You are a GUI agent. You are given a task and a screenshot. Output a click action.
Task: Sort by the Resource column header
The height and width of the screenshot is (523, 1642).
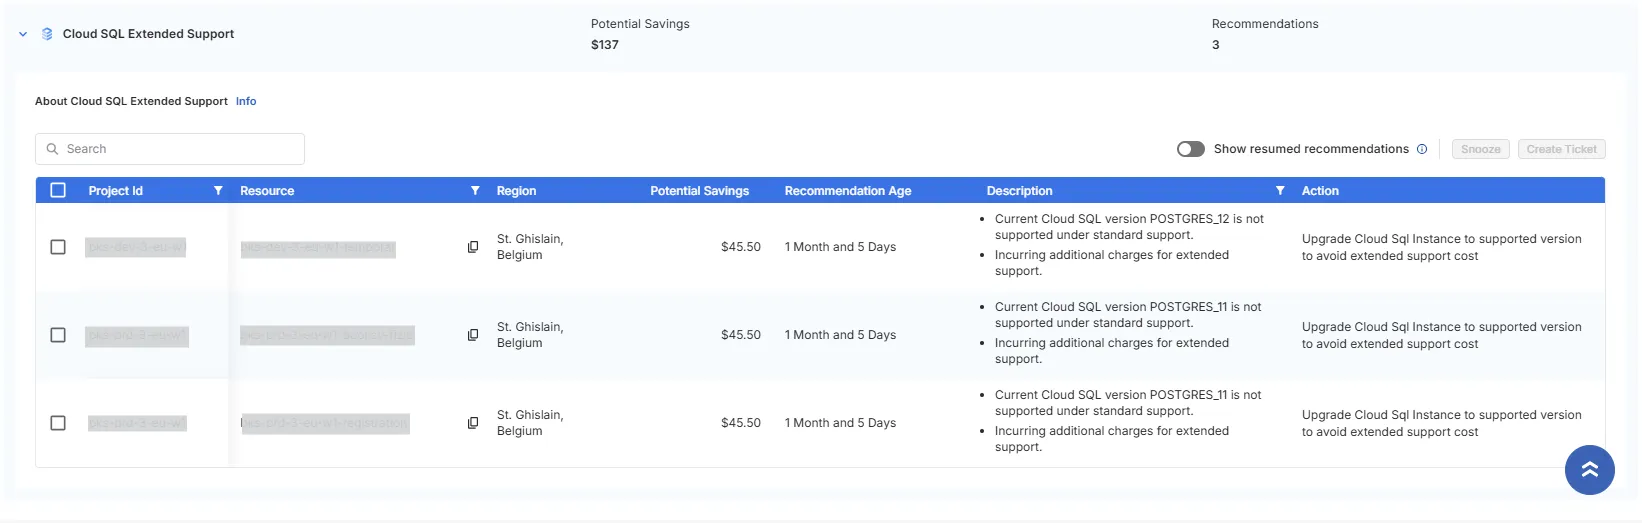point(267,191)
